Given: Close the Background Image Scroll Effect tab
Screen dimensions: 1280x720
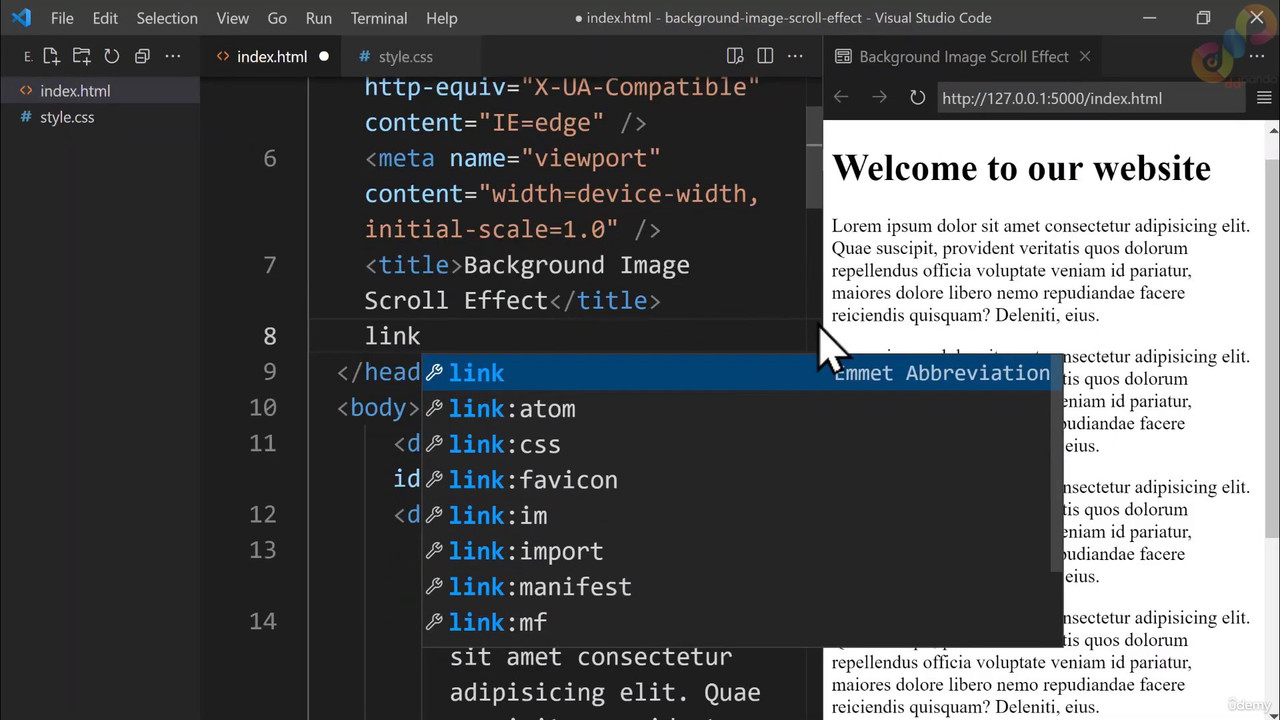Looking at the screenshot, I should (1085, 57).
